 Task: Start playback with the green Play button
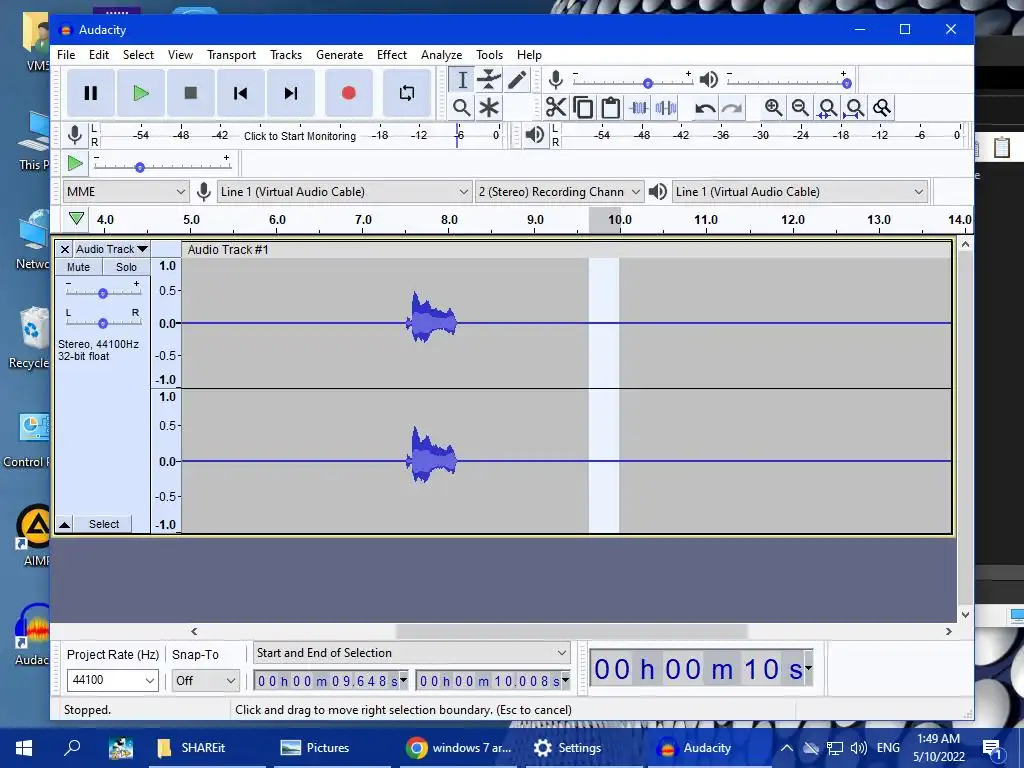(140, 93)
